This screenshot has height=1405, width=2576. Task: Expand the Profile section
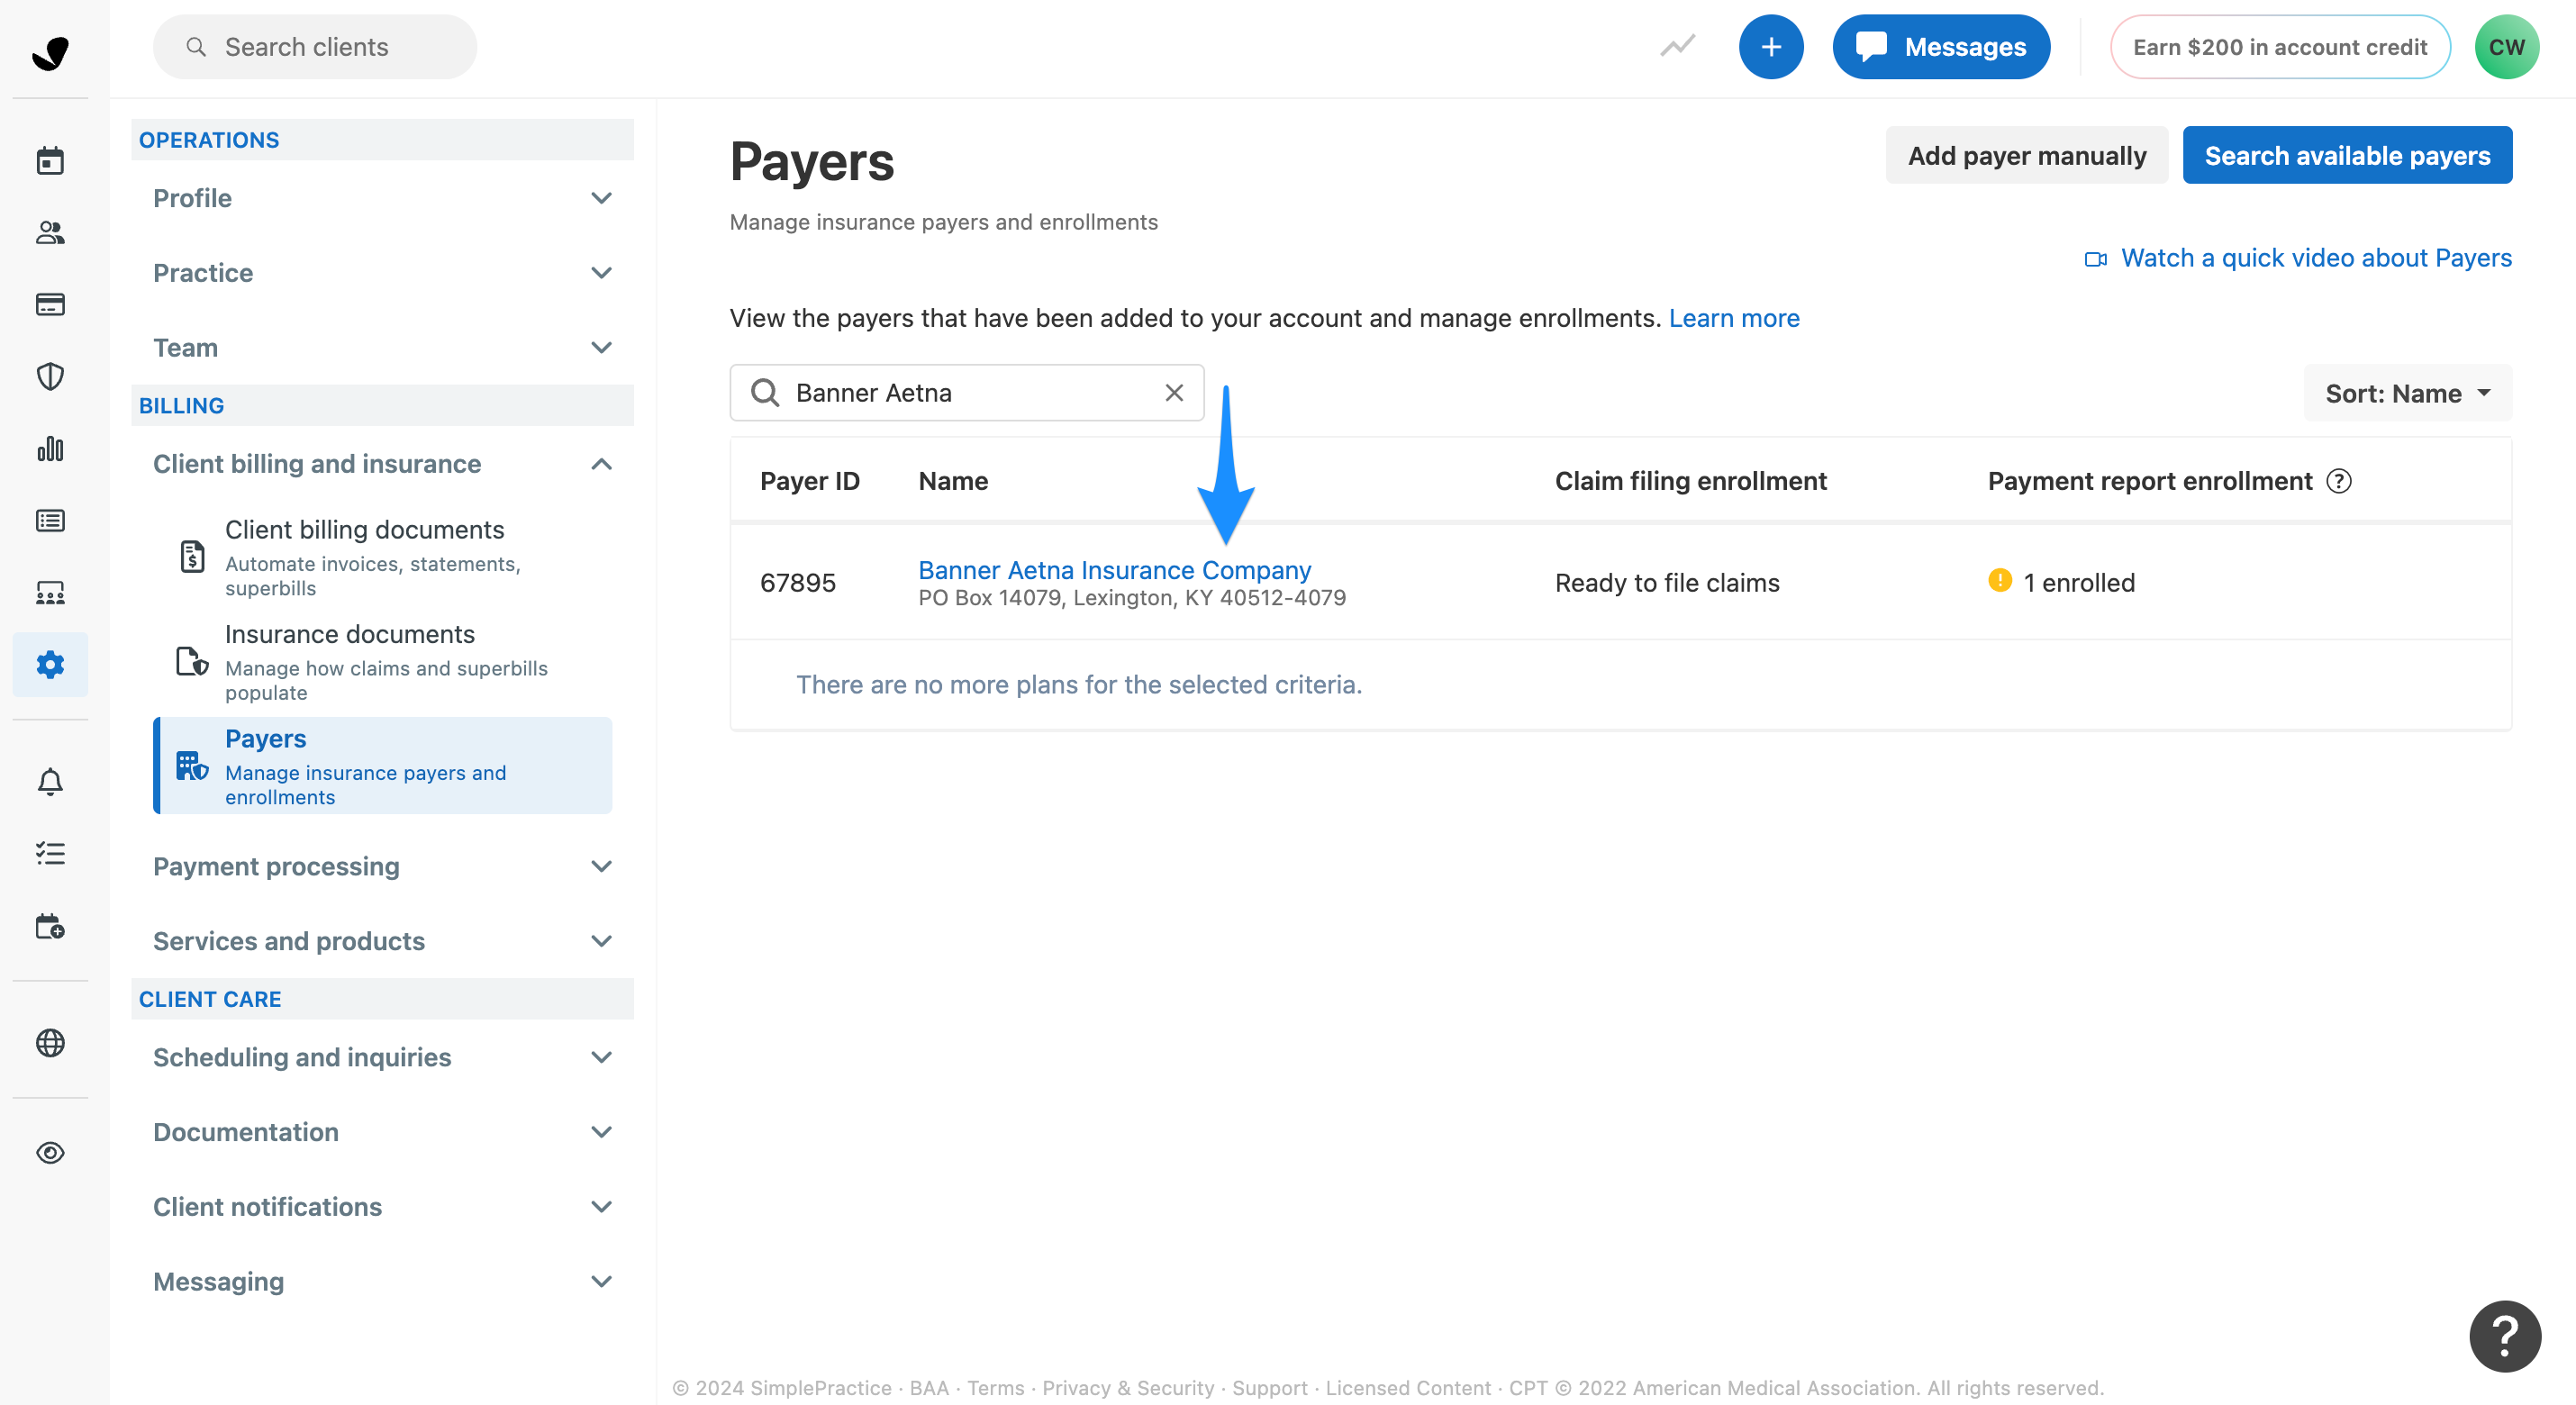click(x=382, y=198)
